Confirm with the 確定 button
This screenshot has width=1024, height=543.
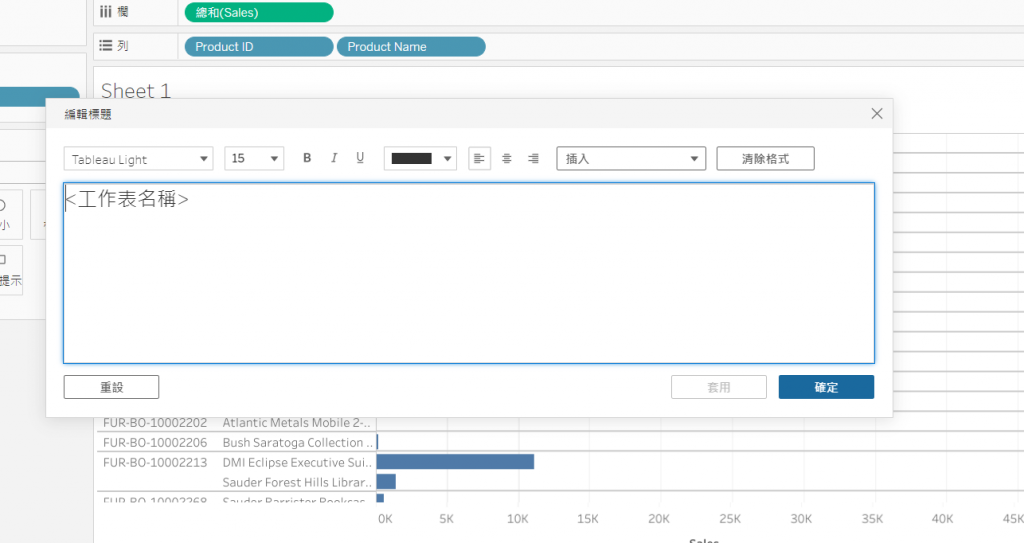(x=826, y=387)
